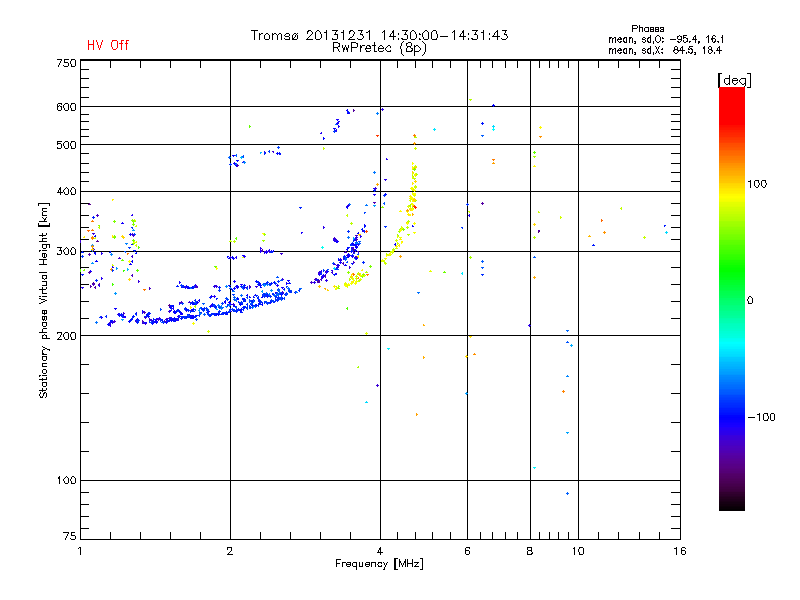Viewport: 800px width, 600px height.
Task: Select the plot title 'Tromsø 20131231 14:30:00-14:31:43'
Action: [x=380, y=35]
